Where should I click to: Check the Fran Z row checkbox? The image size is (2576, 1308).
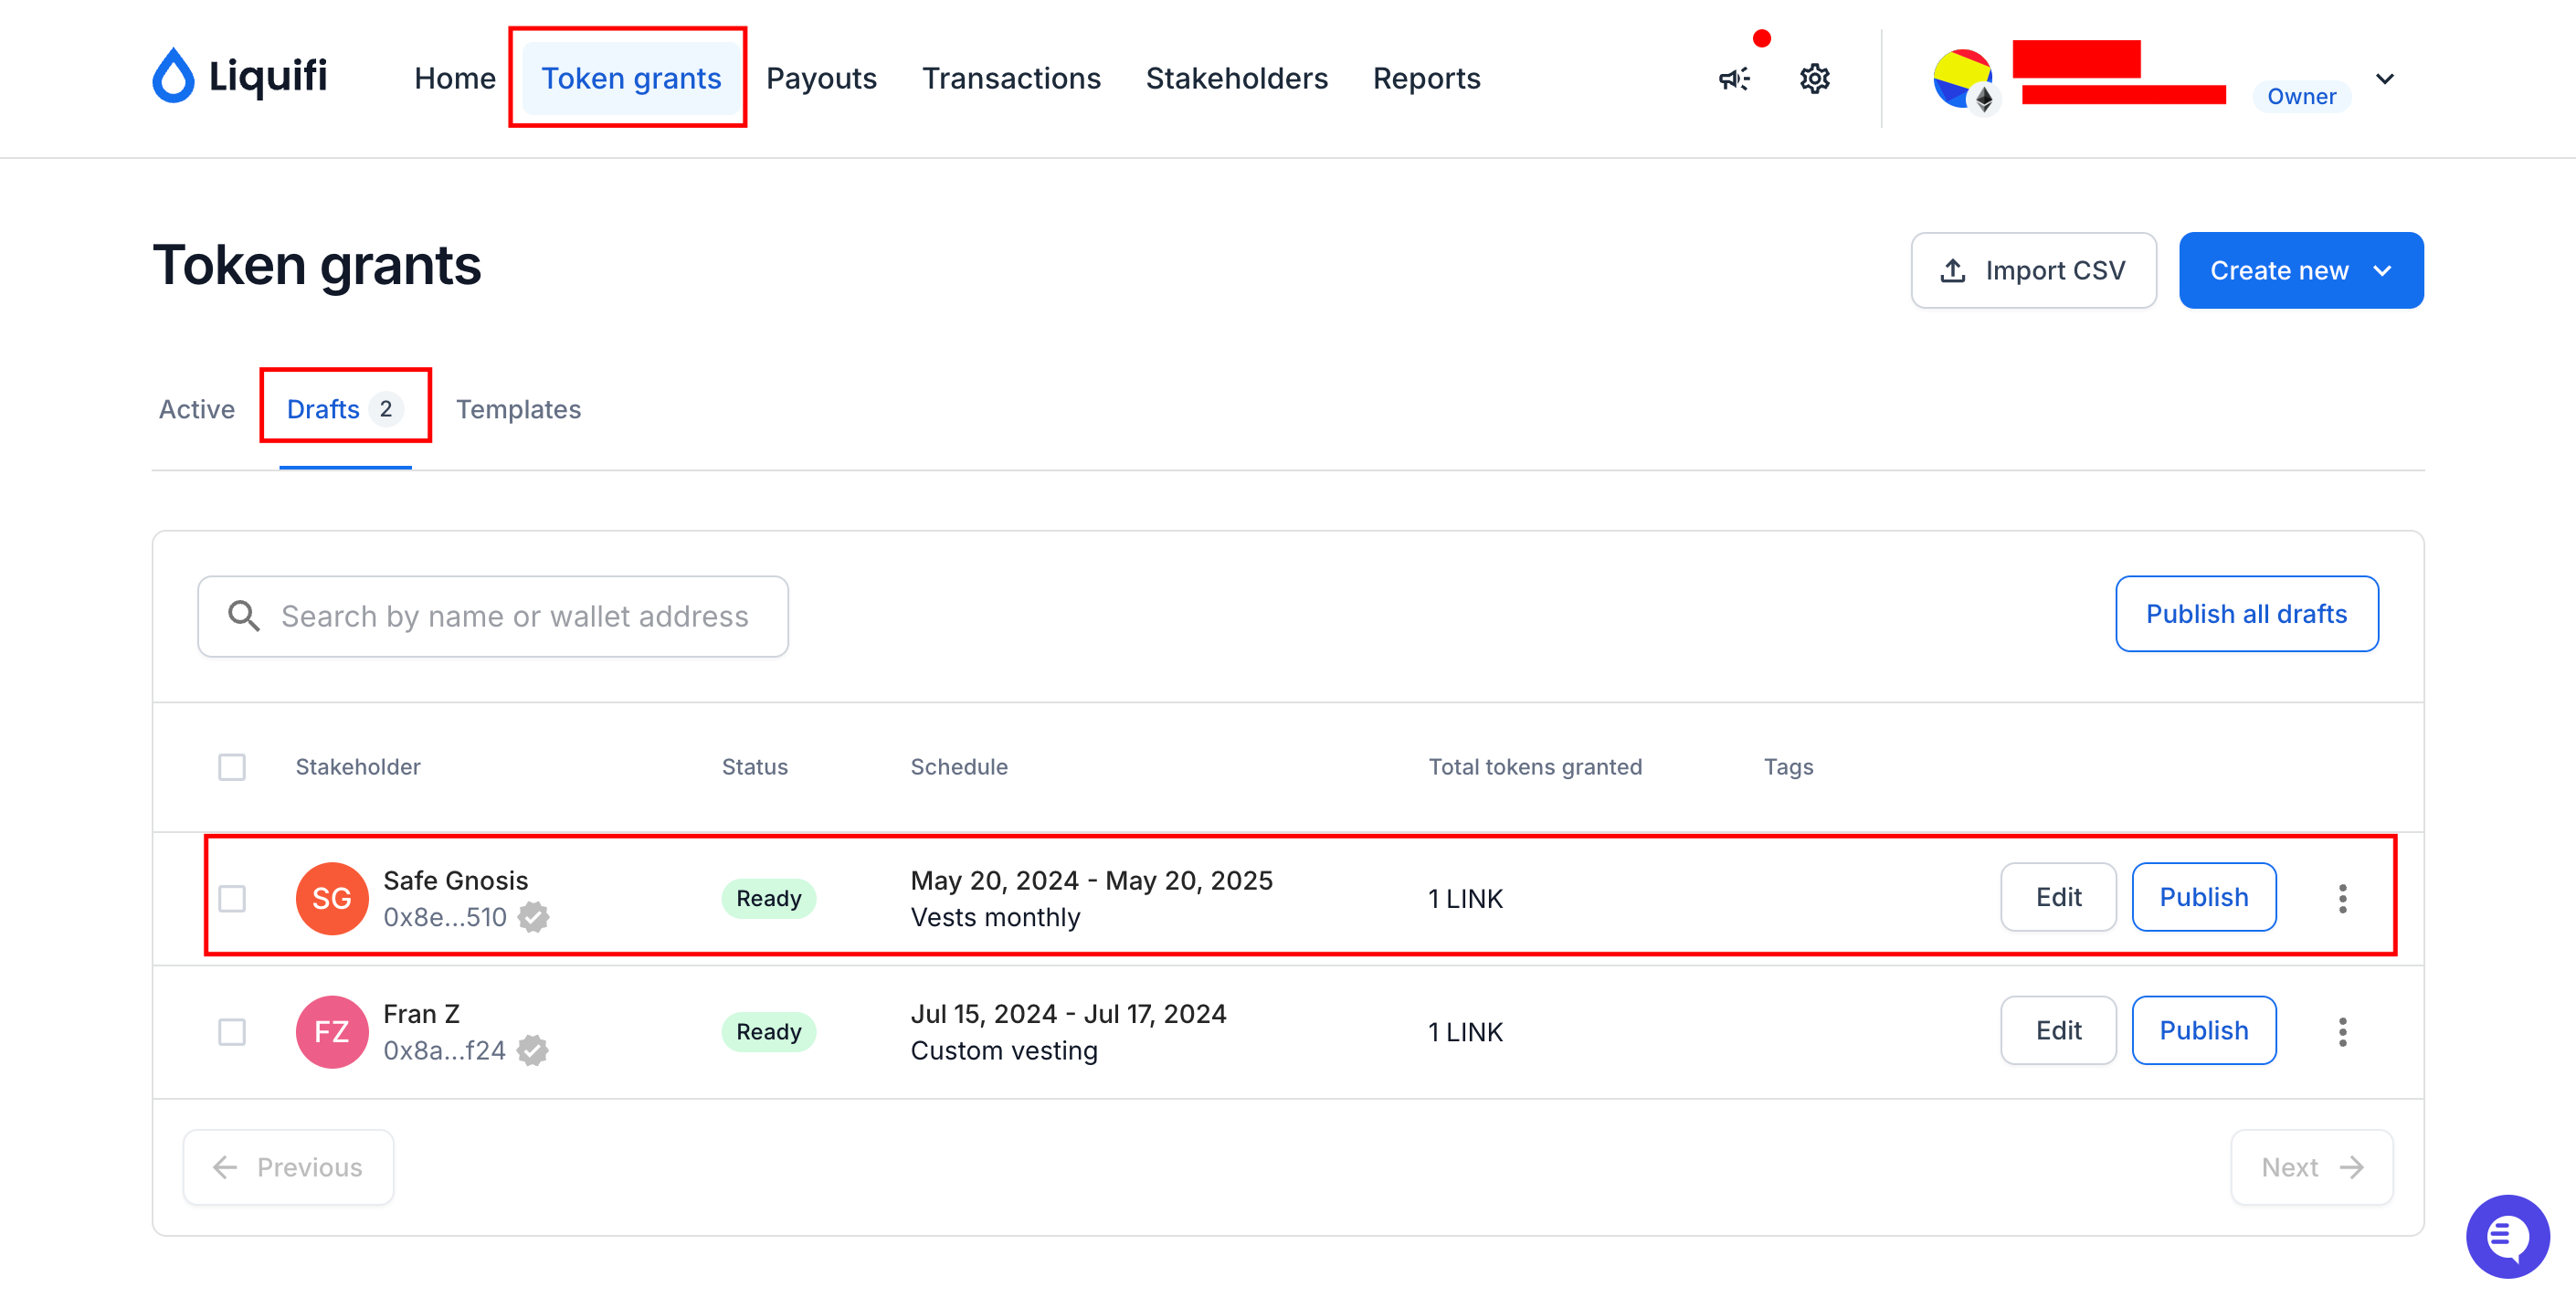click(232, 1031)
